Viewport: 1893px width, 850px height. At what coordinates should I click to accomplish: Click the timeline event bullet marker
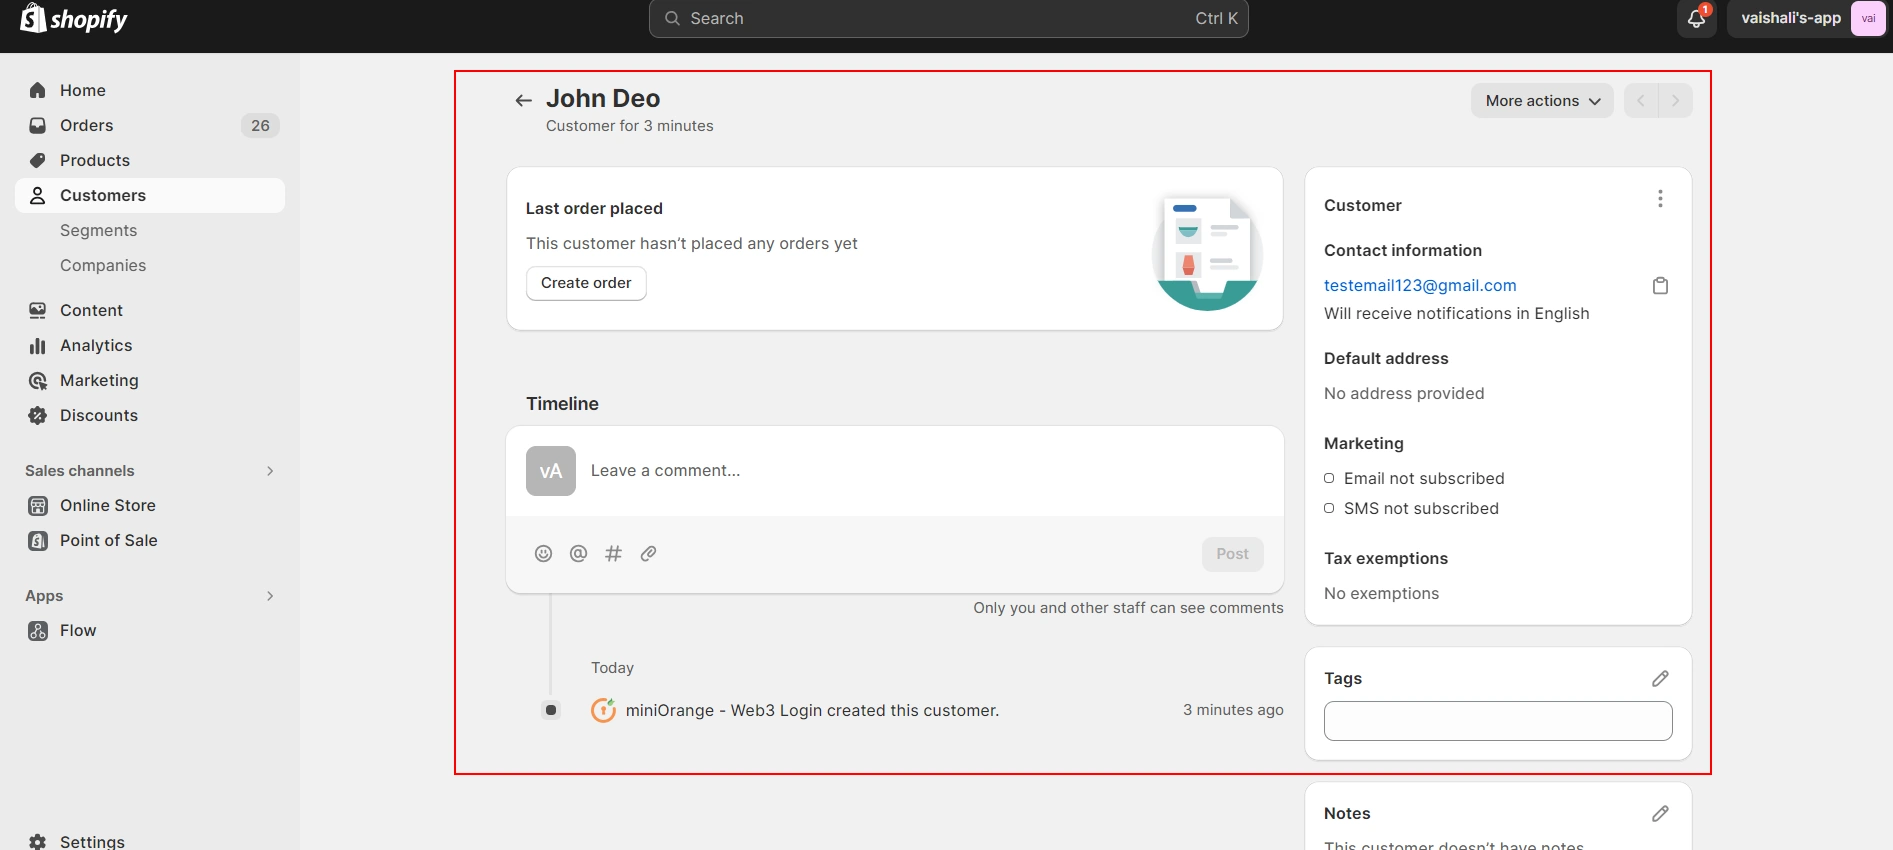click(x=551, y=710)
